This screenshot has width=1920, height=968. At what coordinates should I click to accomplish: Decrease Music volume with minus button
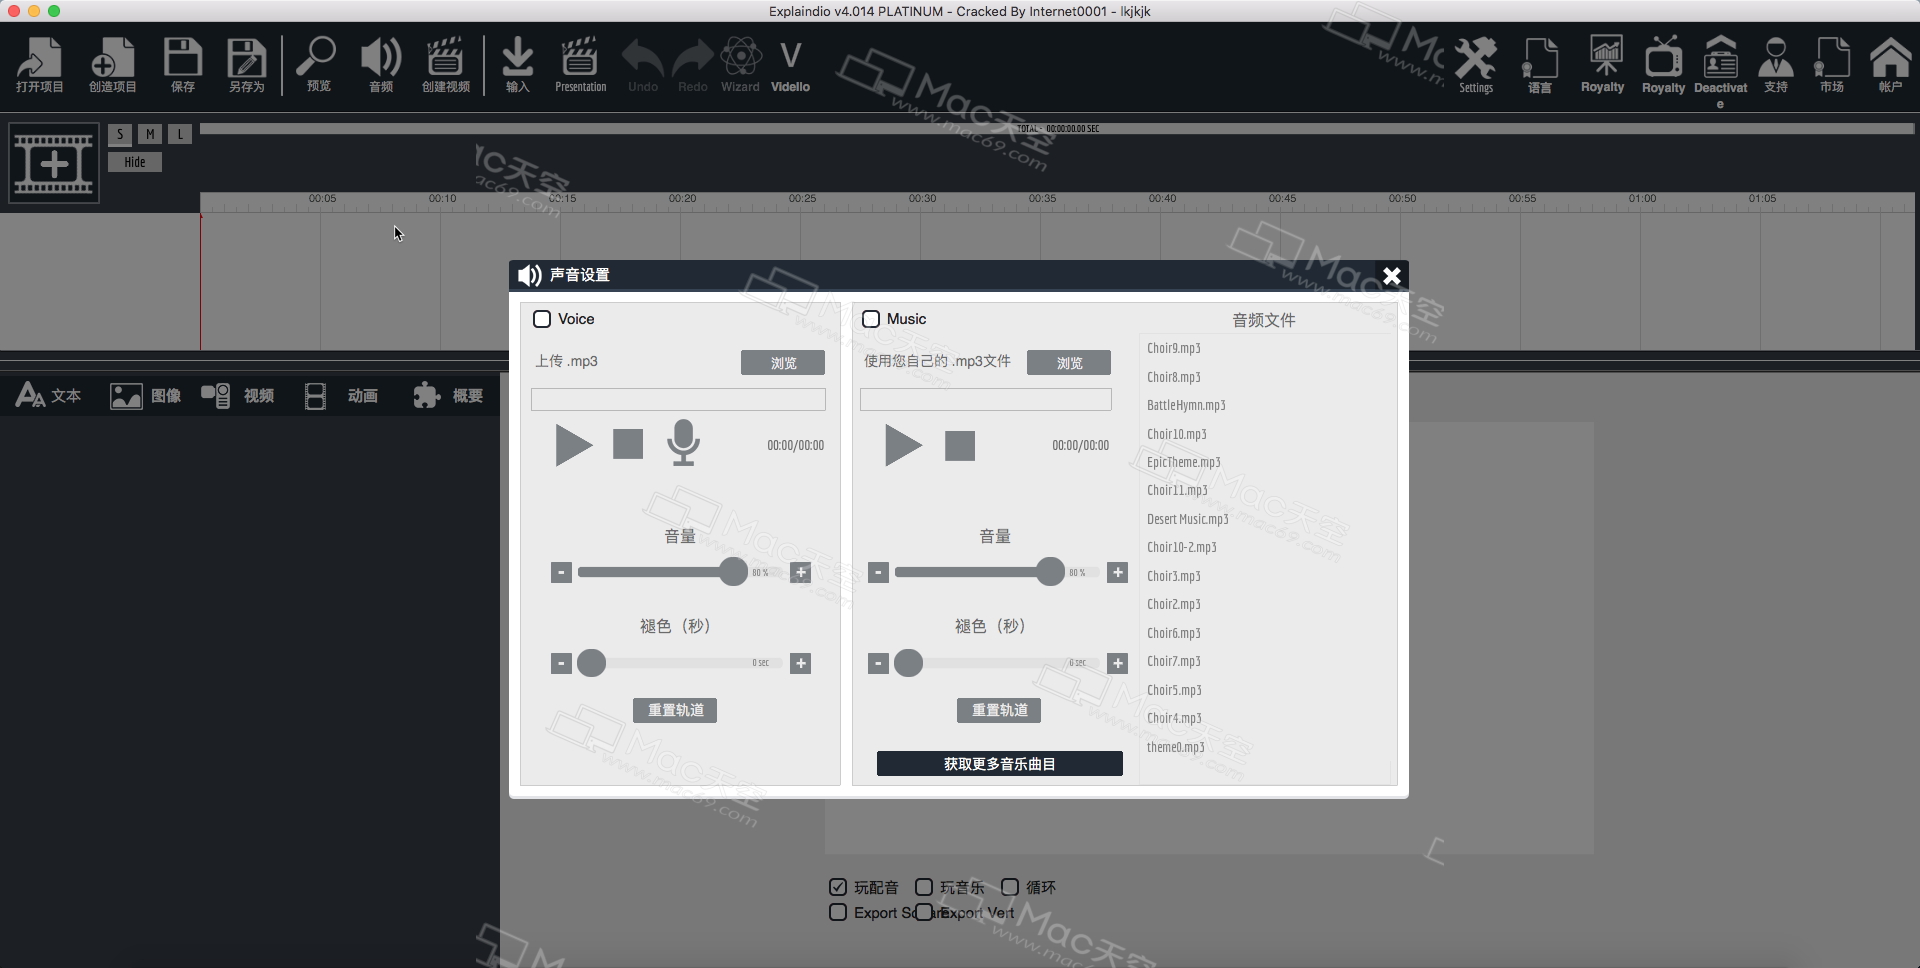878,572
